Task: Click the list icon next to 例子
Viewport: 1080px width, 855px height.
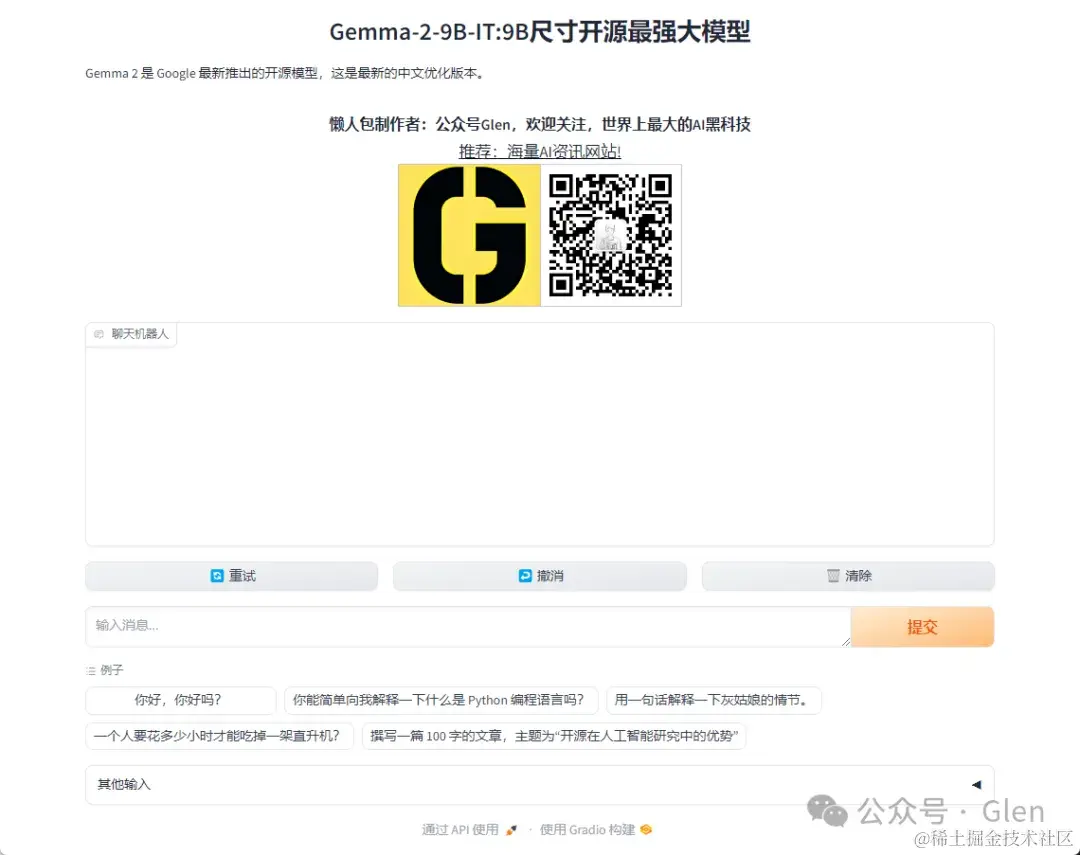Action: pos(89,670)
